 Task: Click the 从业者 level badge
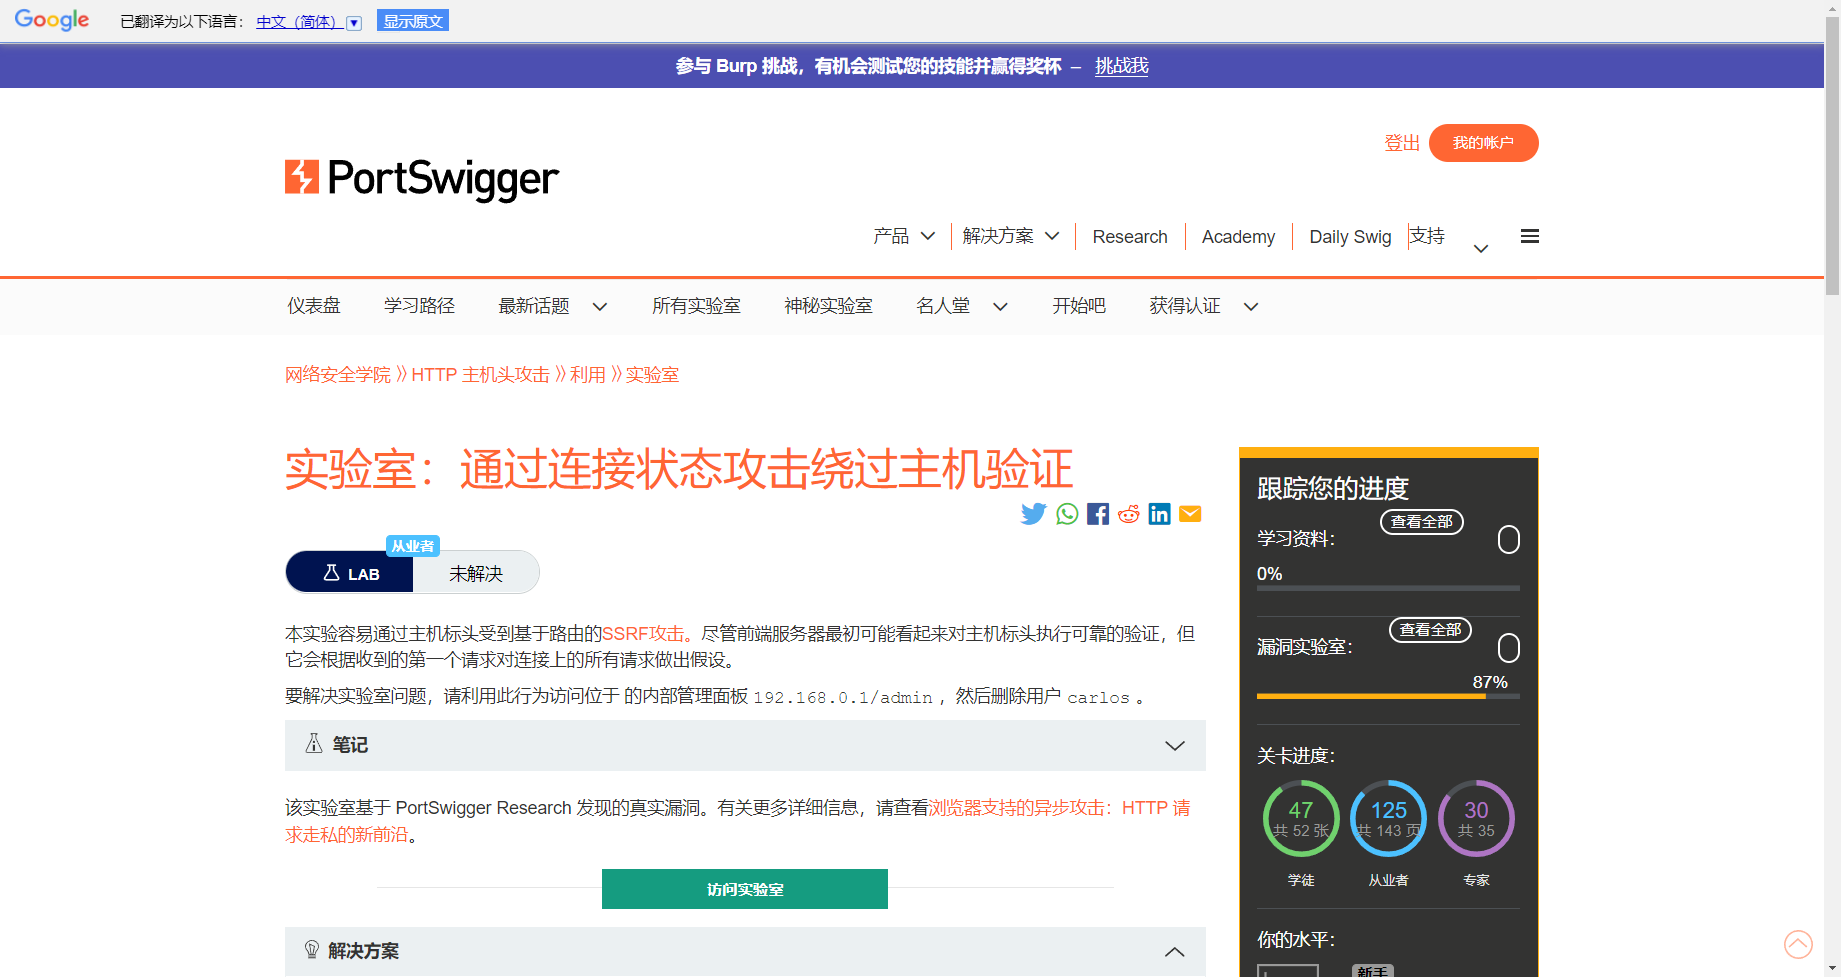413,545
